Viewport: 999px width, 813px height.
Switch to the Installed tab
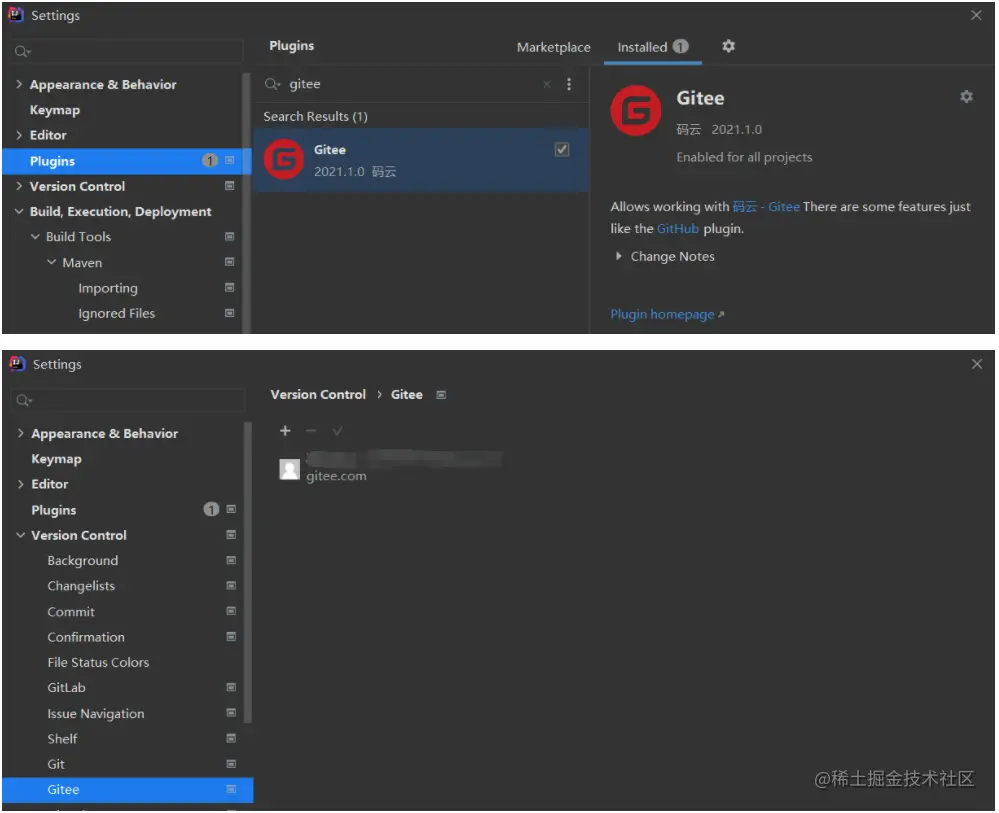tap(652, 47)
